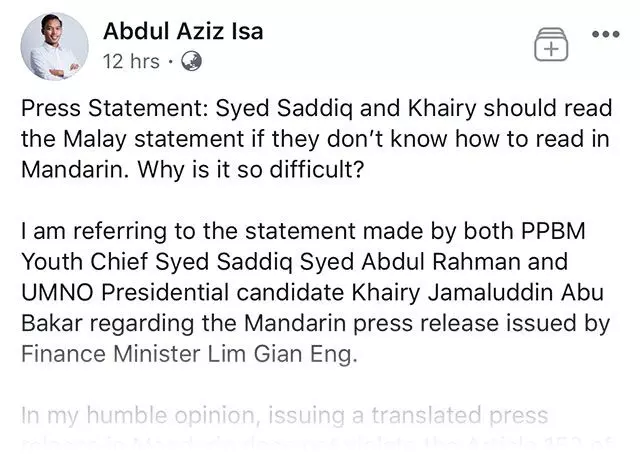Open the Abdul Aziz Isa profile name link

click(x=183, y=32)
